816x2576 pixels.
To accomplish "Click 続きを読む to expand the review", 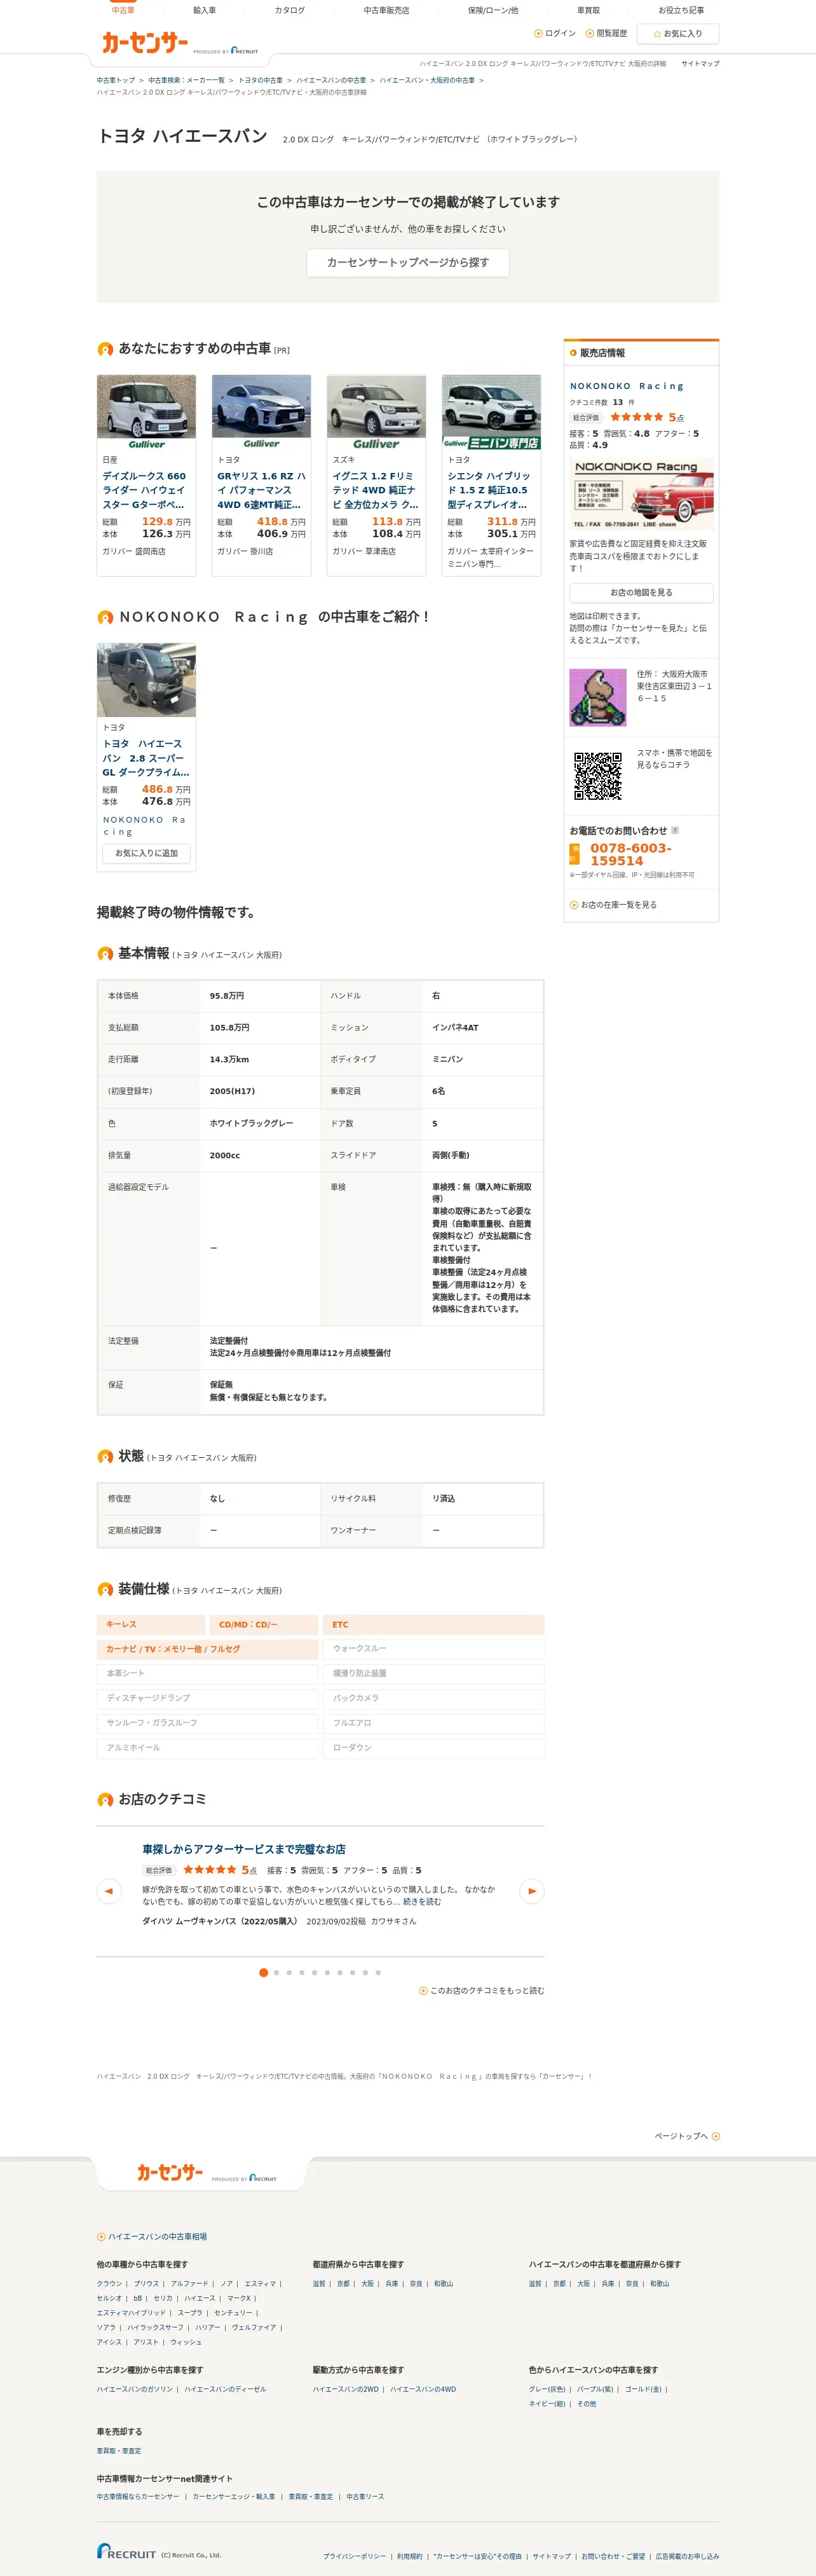I will tap(422, 1902).
